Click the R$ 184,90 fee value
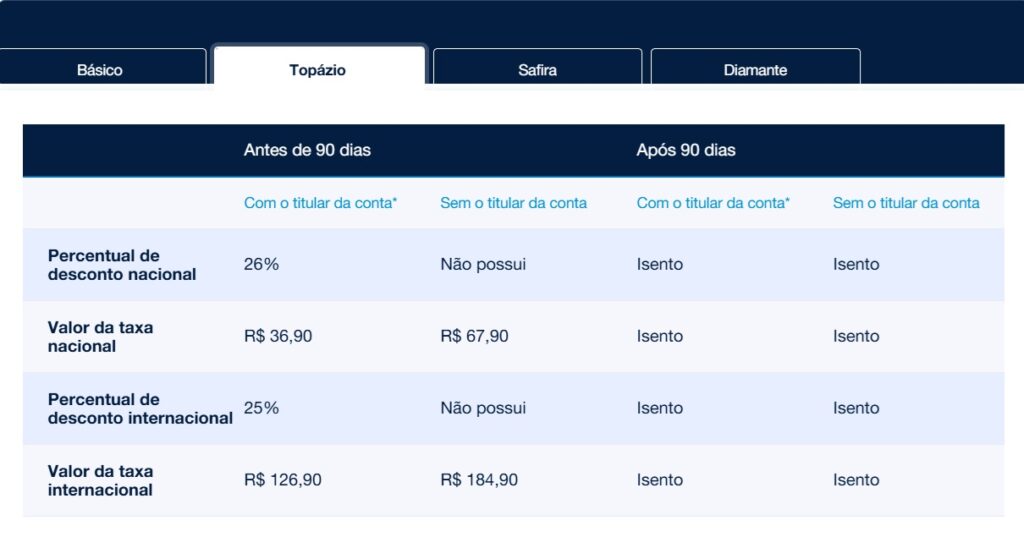The width and height of the screenshot is (1024, 548). pos(479,481)
